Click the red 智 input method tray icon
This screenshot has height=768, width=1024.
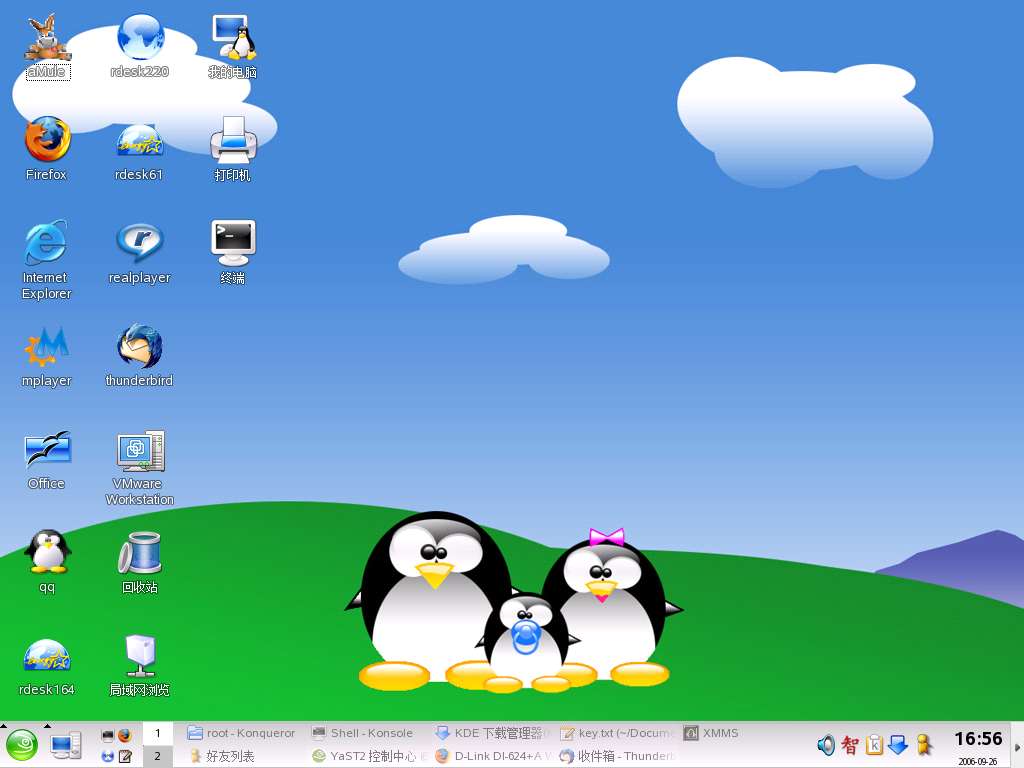tap(850, 744)
